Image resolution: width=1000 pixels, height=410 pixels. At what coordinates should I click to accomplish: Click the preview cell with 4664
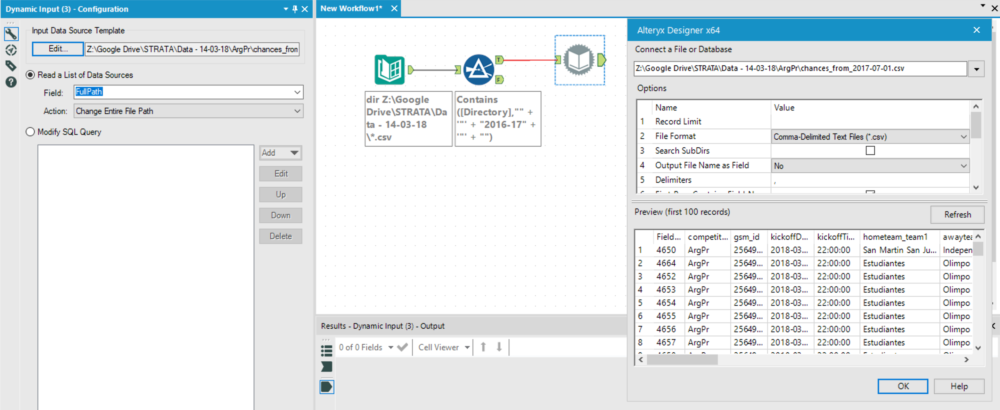pos(669,263)
